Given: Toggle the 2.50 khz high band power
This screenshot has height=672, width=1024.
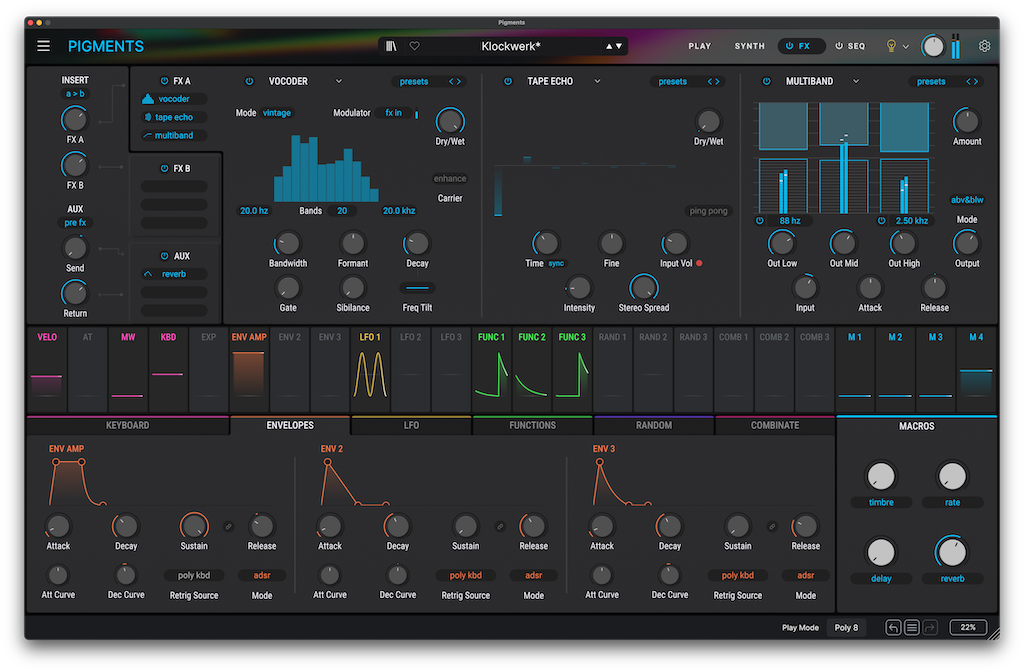Looking at the screenshot, I should pos(881,221).
